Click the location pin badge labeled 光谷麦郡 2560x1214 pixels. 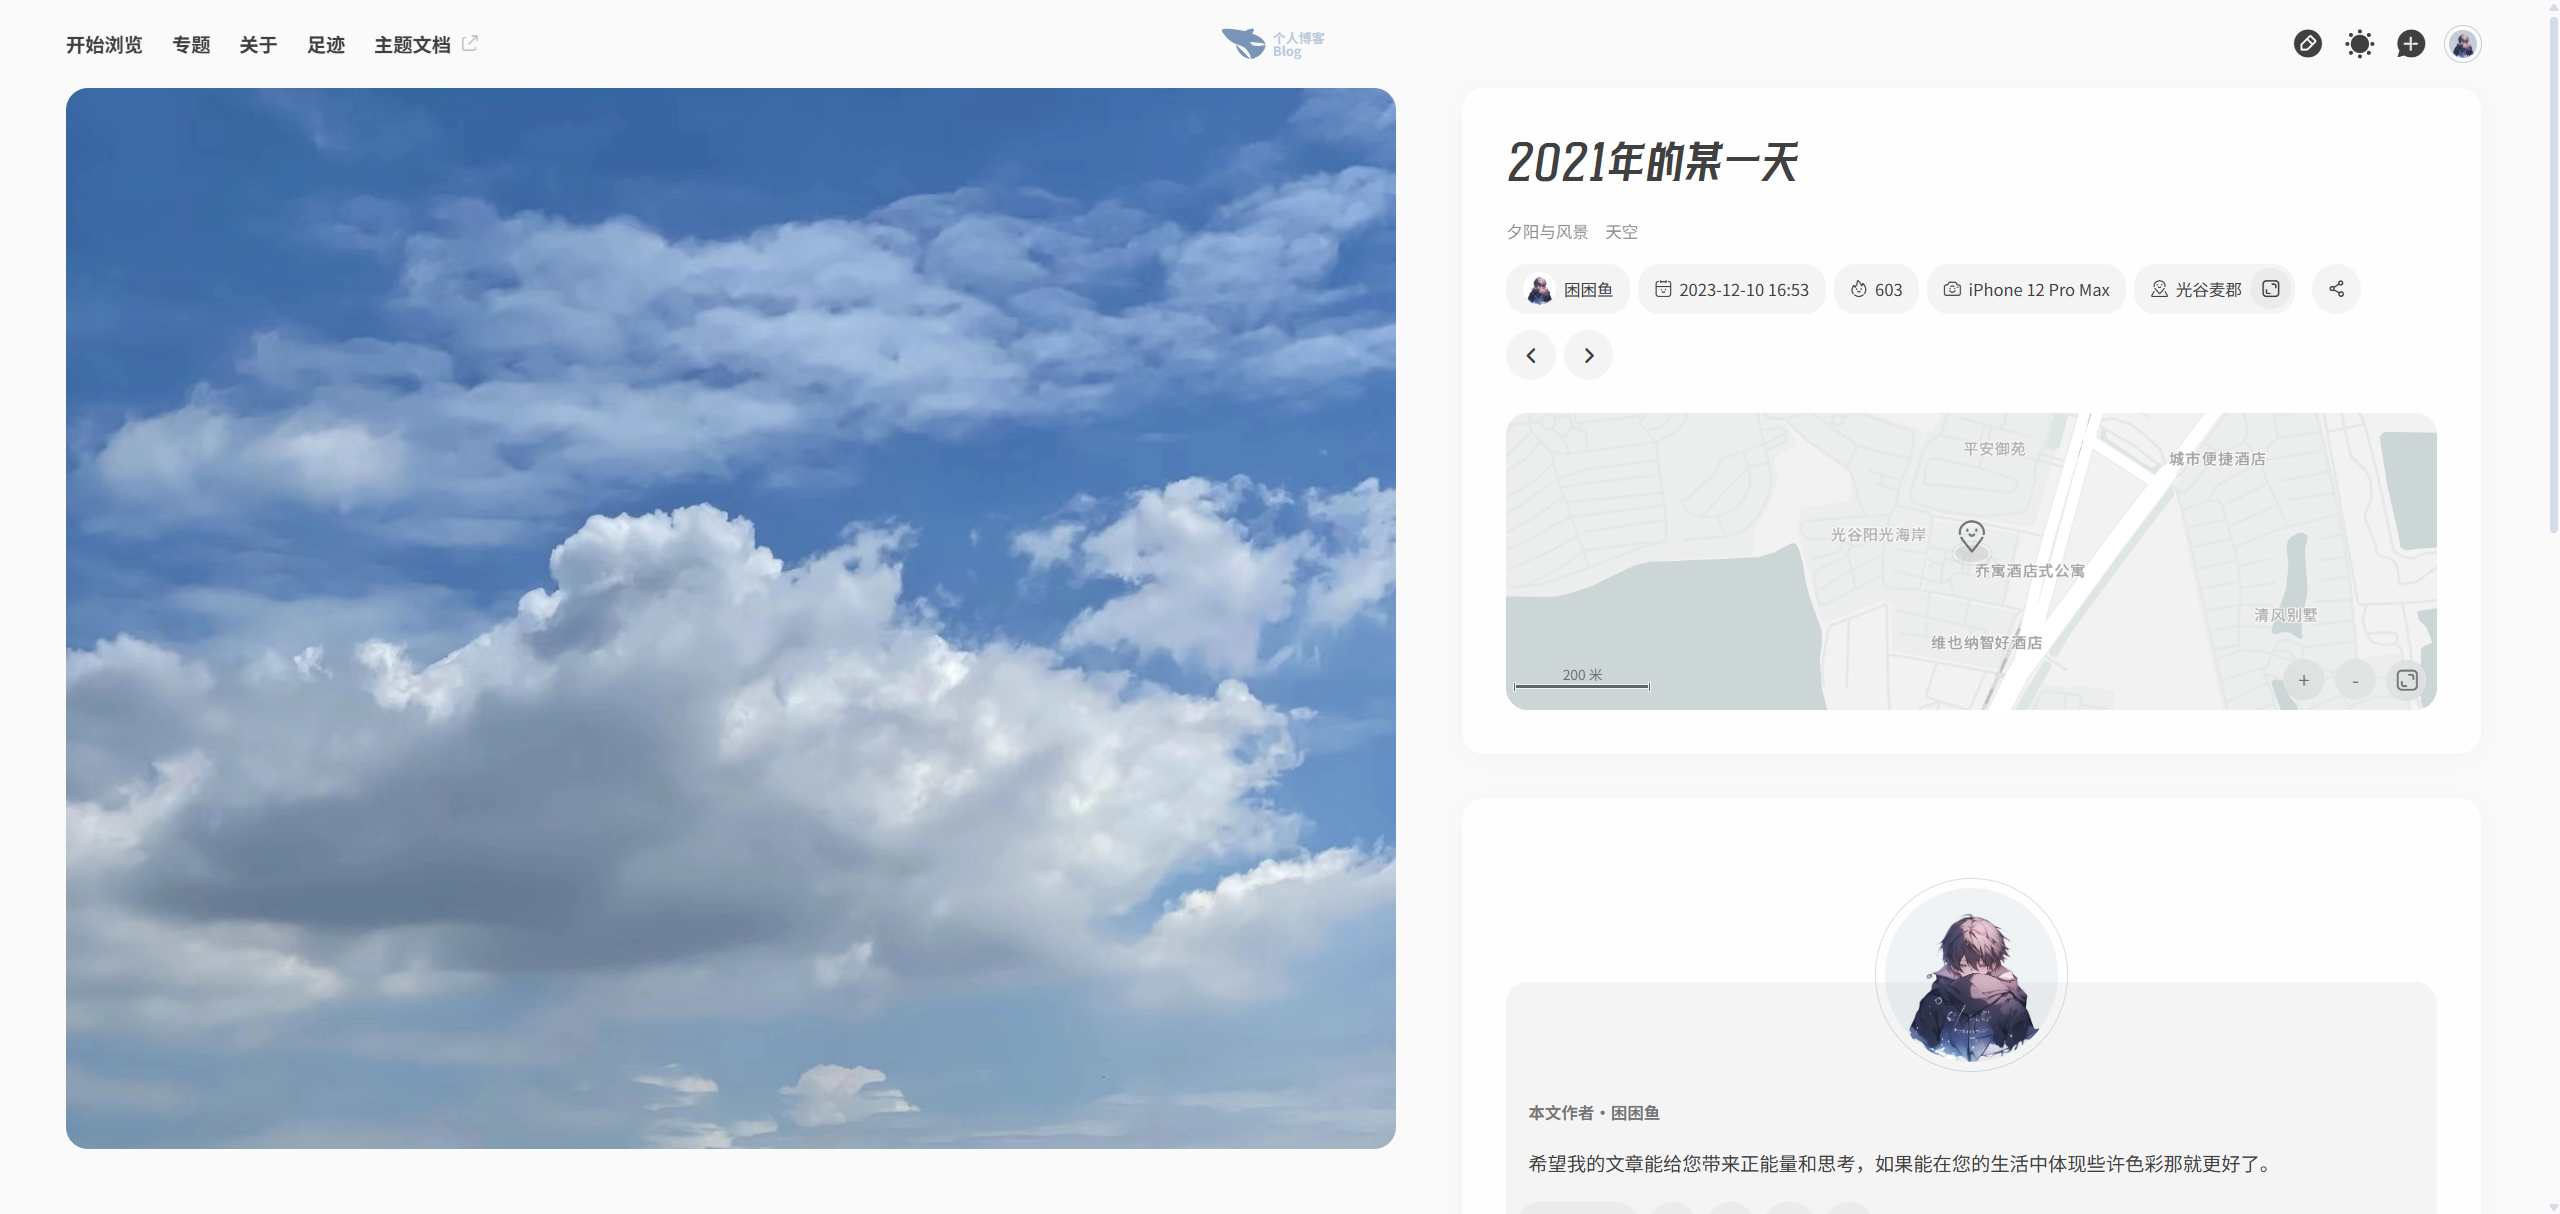(x=2198, y=289)
